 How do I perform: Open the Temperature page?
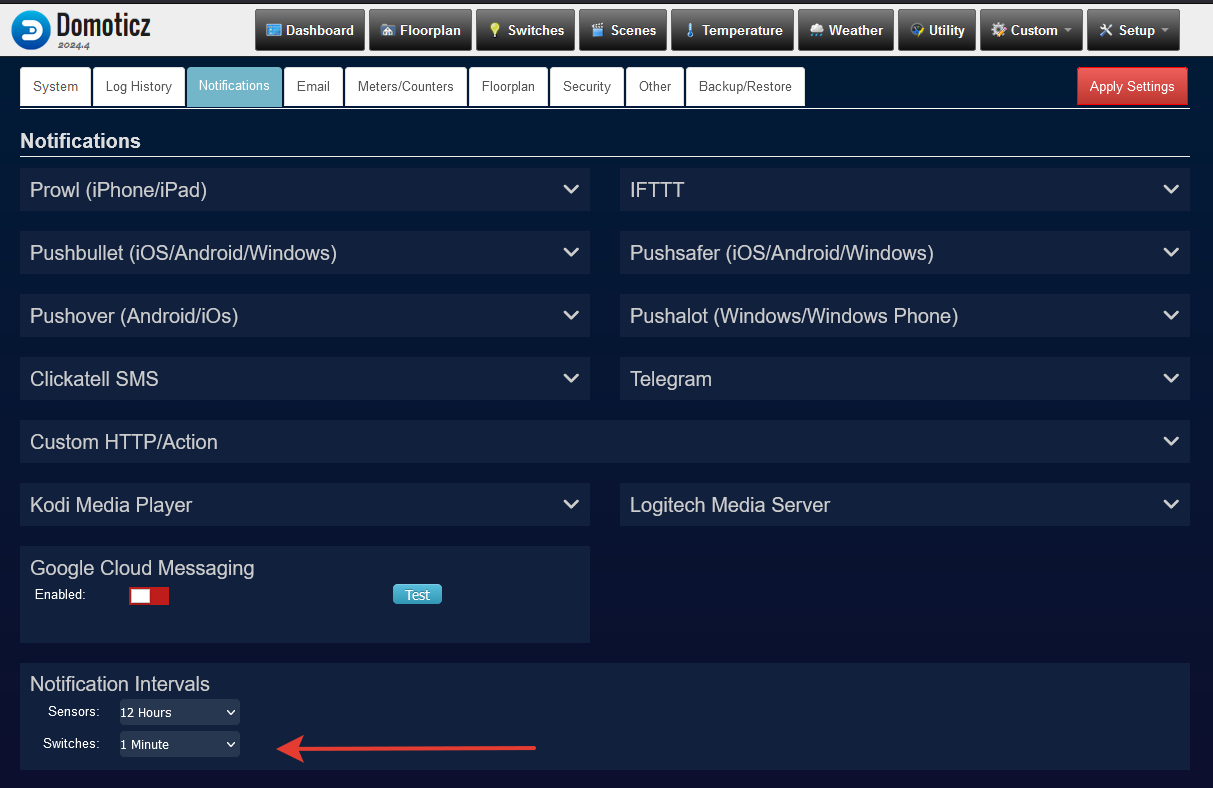[x=732, y=30]
